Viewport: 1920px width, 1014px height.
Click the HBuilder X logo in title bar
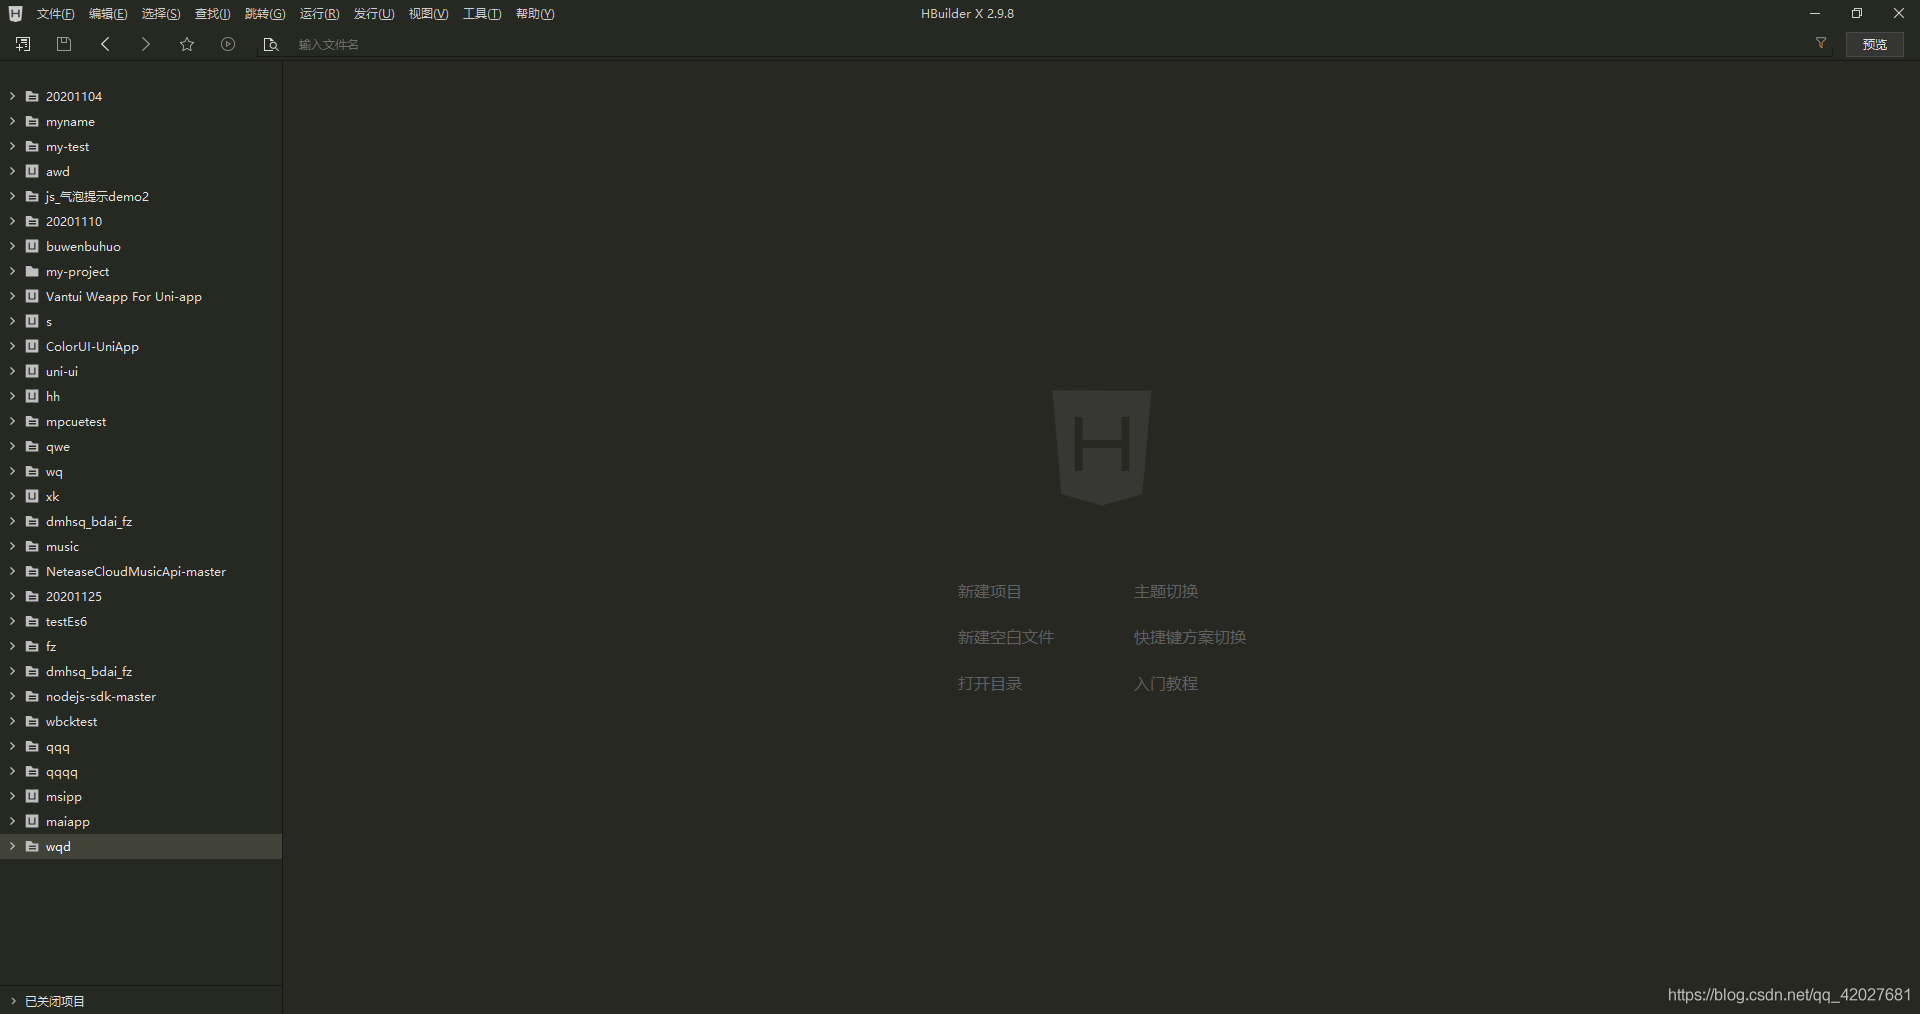click(15, 14)
